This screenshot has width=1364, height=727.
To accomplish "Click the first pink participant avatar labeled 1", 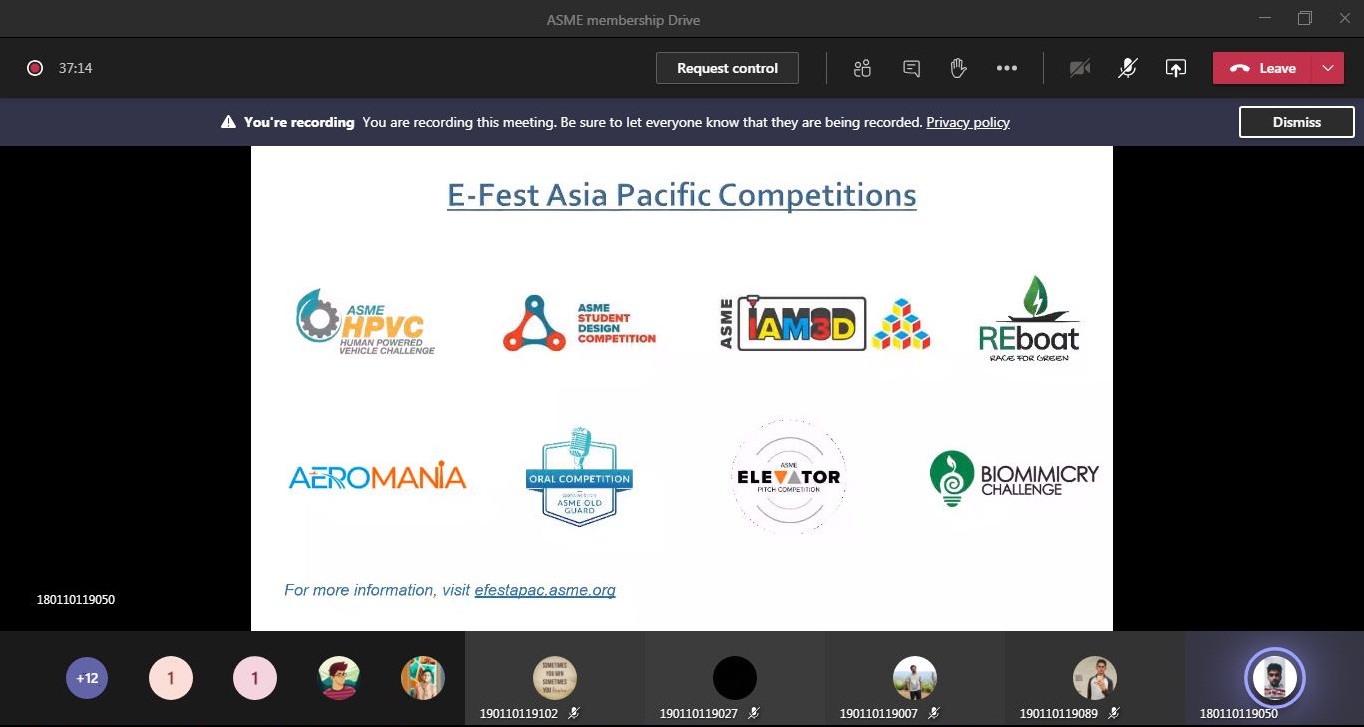I will [x=171, y=678].
